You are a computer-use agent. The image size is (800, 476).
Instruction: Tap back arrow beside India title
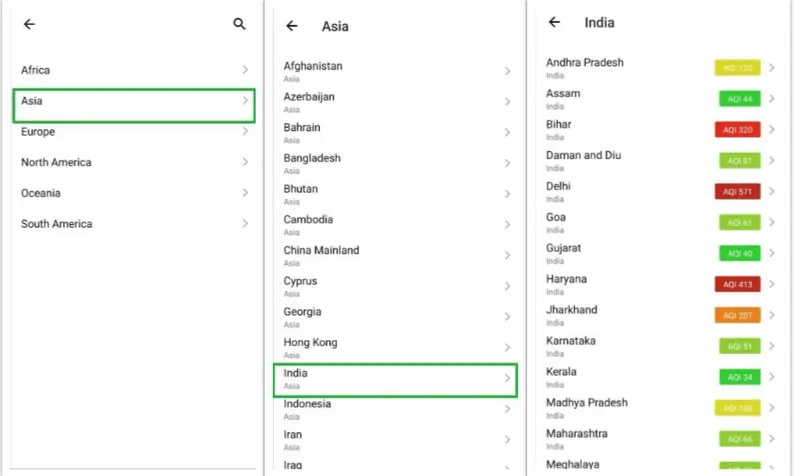click(554, 22)
